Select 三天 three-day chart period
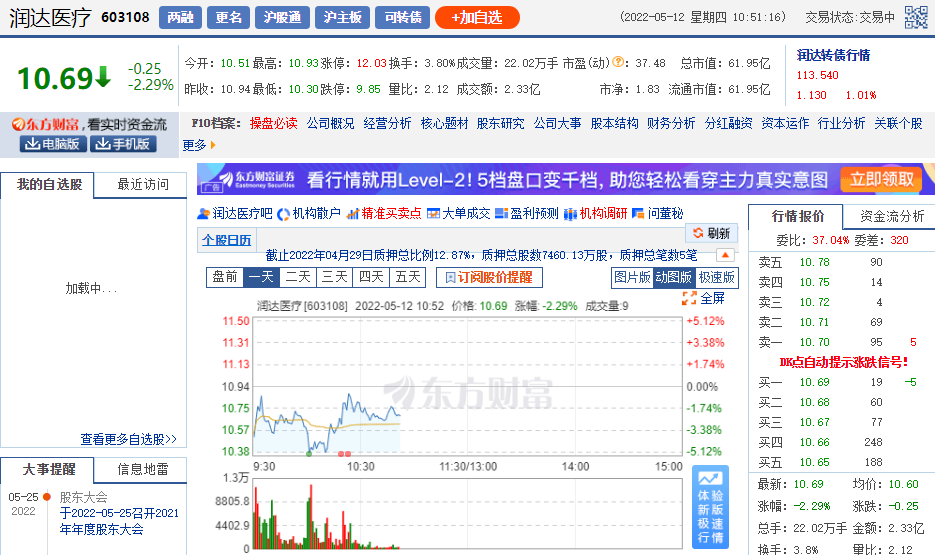 [x=335, y=277]
